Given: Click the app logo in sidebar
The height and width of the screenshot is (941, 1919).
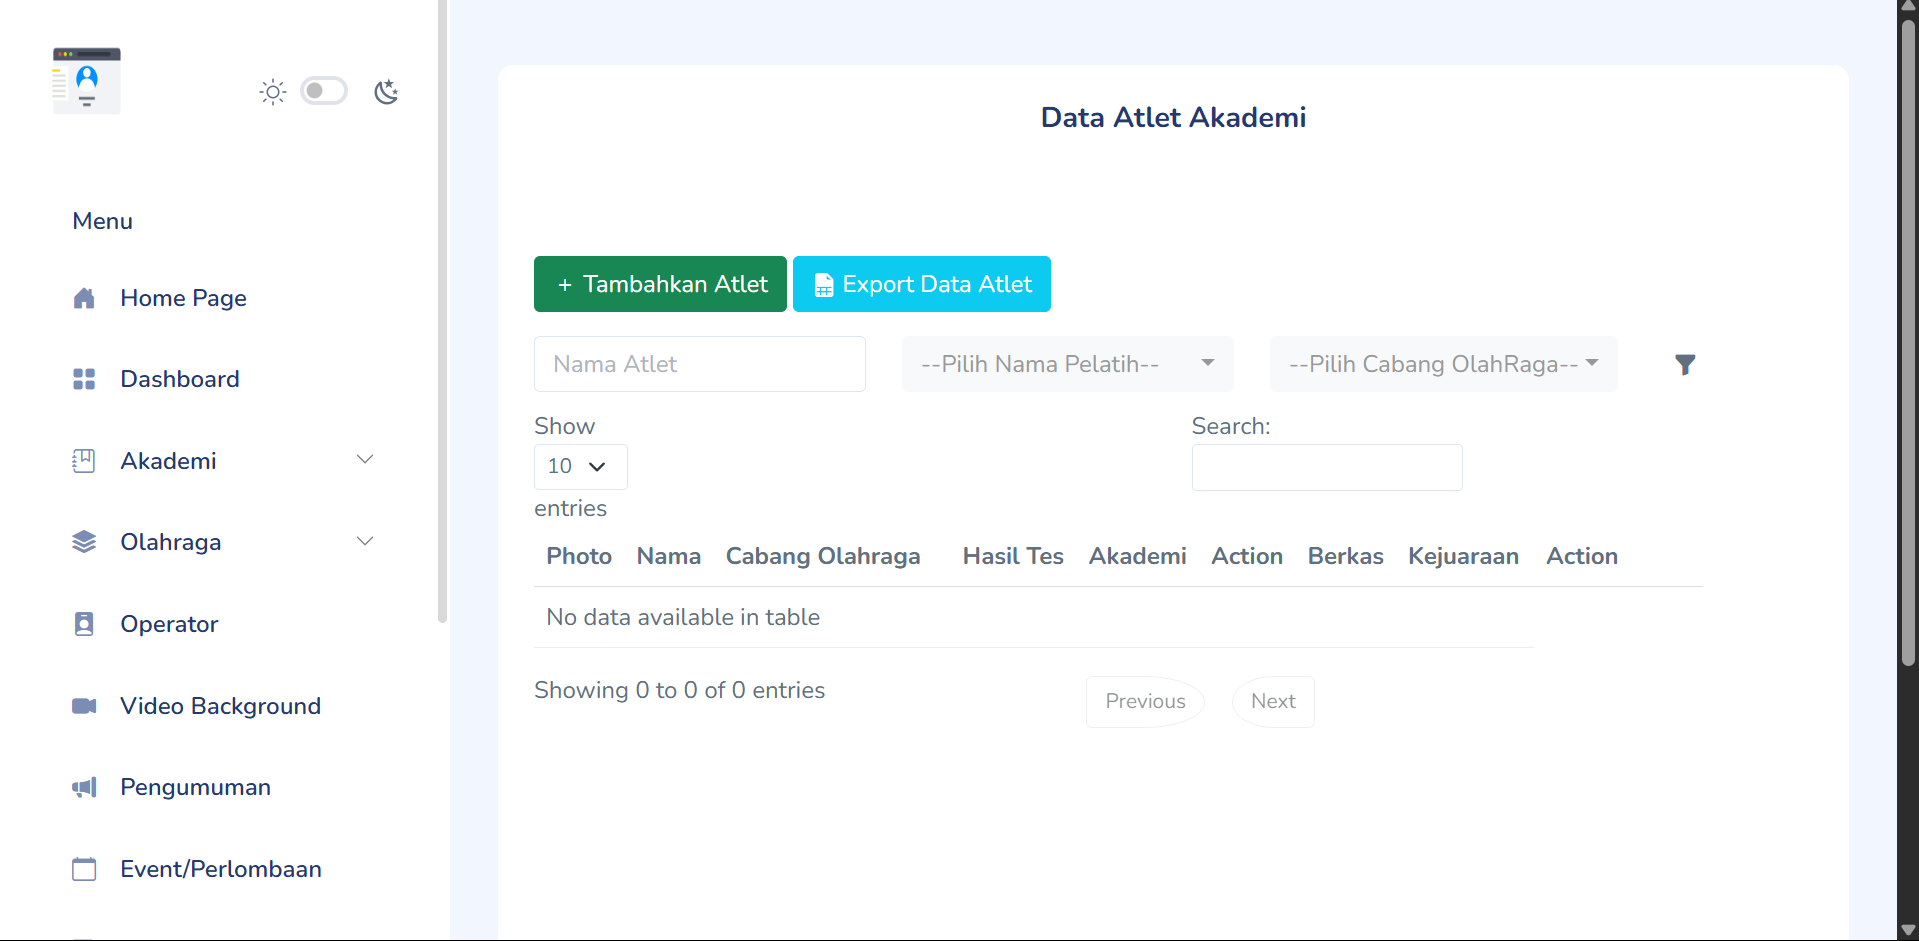Looking at the screenshot, I should click(87, 81).
